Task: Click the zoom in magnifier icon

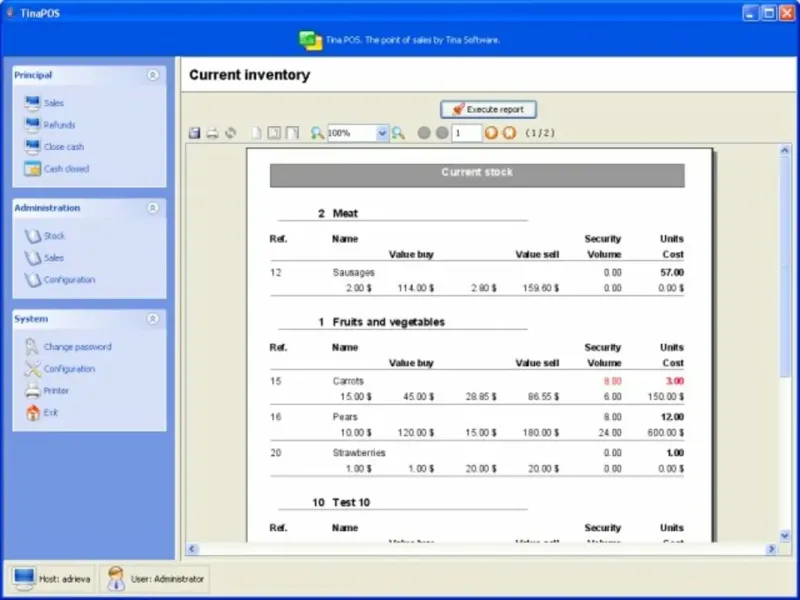Action: tap(398, 133)
